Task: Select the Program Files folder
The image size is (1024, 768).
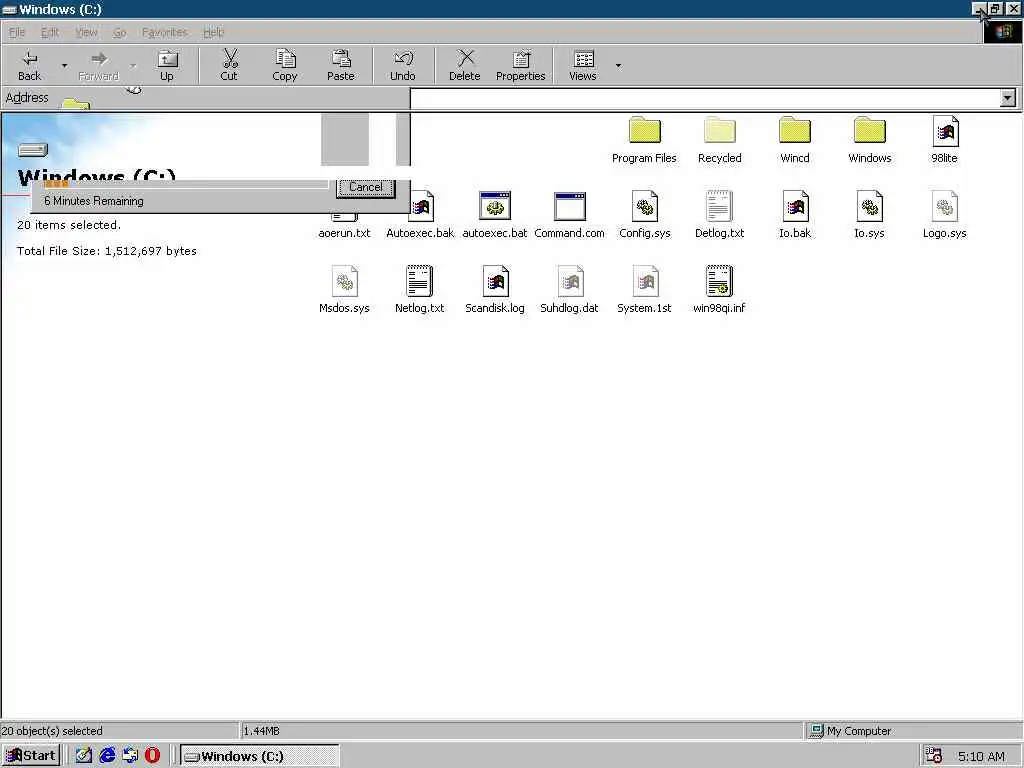Action: coord(645,140)
